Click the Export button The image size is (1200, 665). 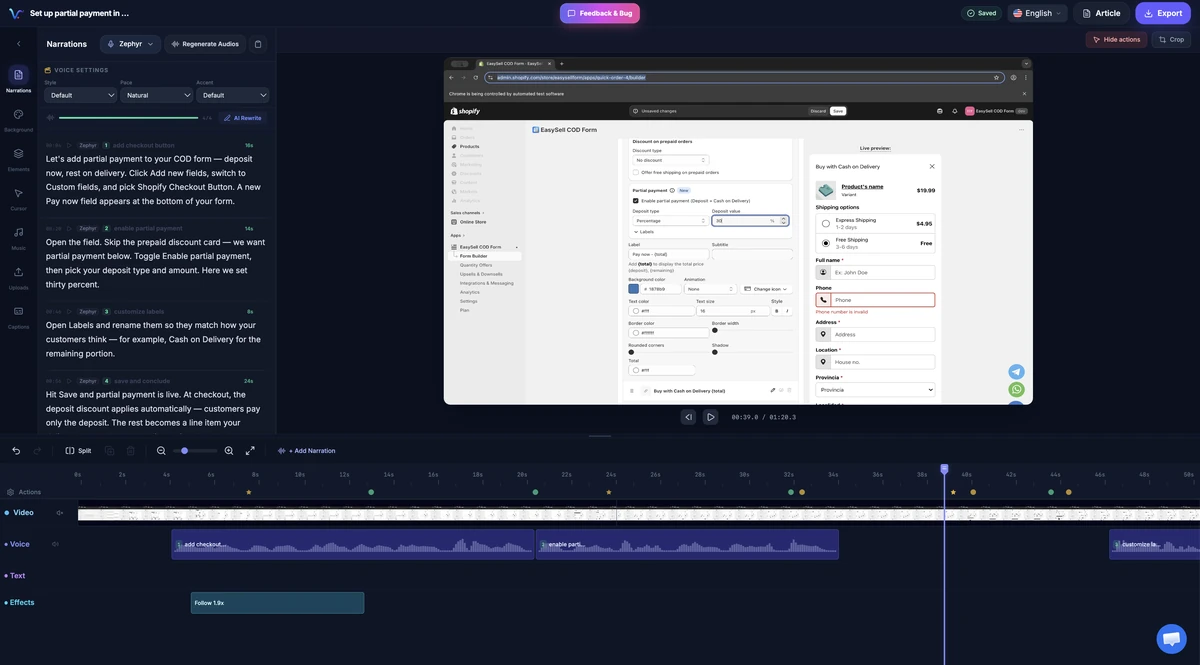coord(1163,13)
